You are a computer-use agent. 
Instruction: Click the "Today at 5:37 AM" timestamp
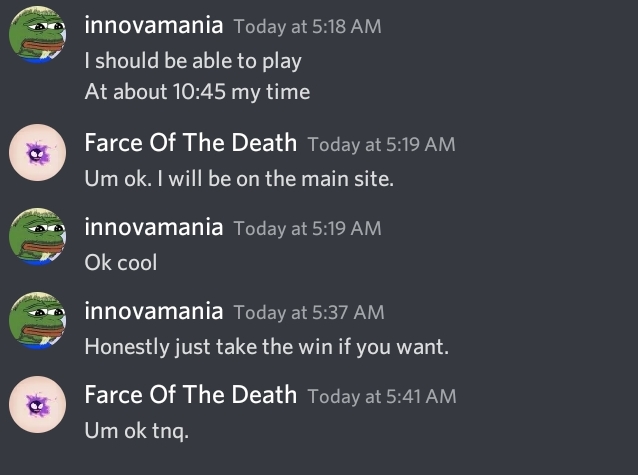coord(308,313)
